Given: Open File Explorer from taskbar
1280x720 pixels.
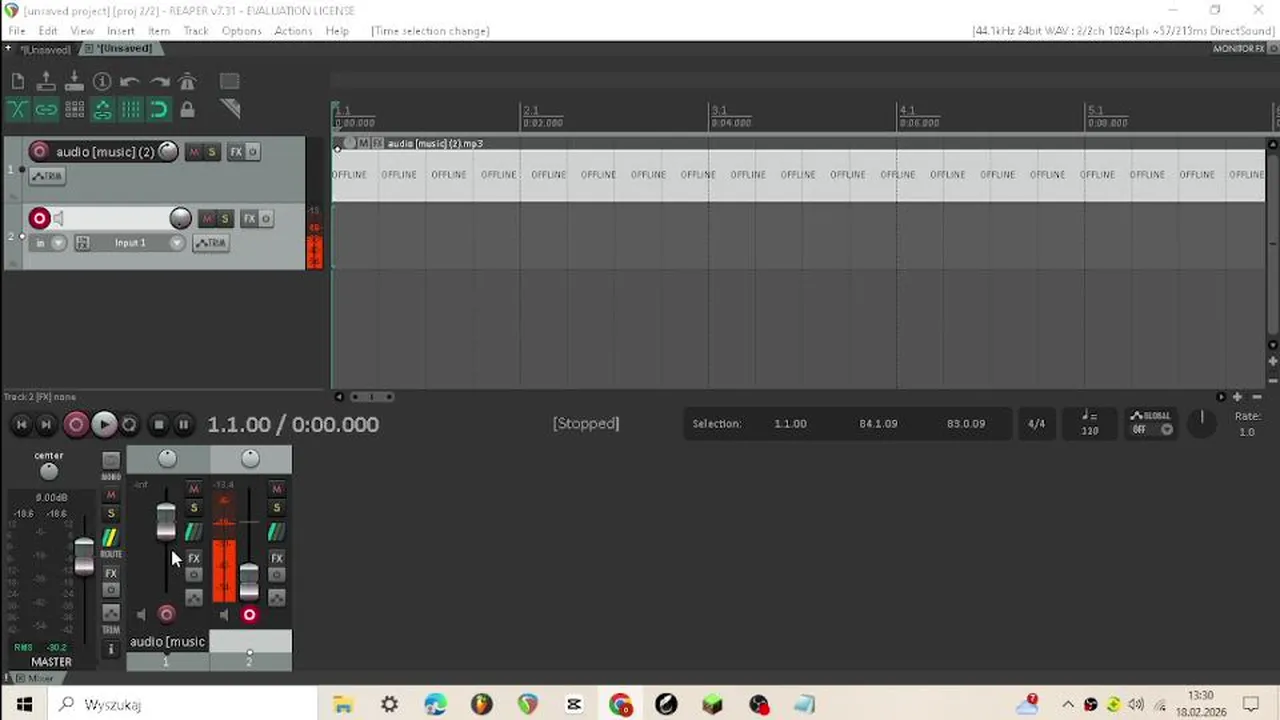Looking at the screenshot, I should tap(343, 705).
